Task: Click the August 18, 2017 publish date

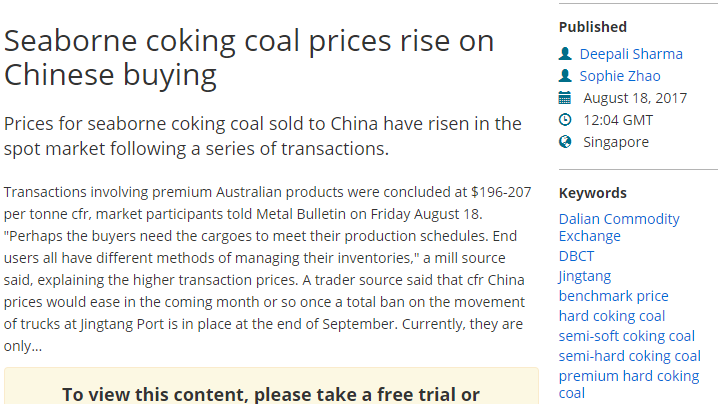Action: click(635, 98)
